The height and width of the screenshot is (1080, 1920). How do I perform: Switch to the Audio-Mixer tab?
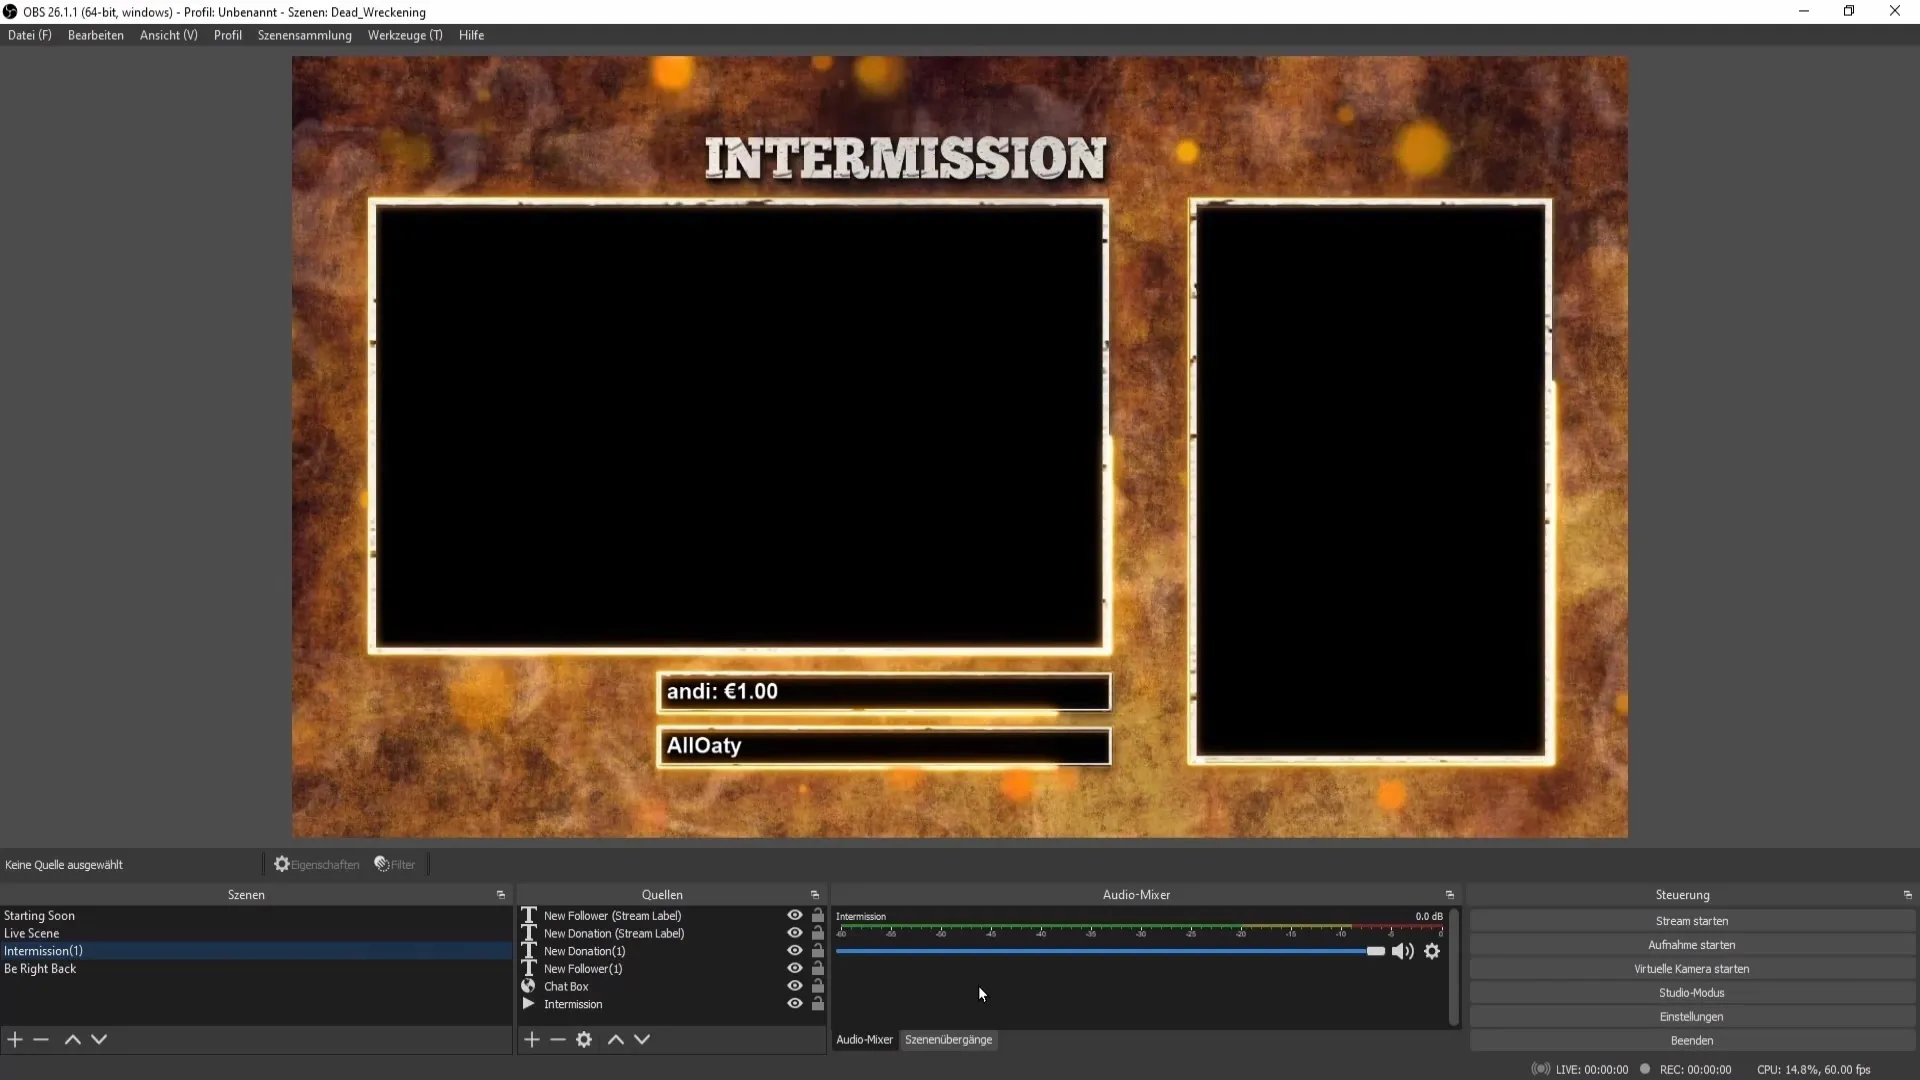[865, 1040]
